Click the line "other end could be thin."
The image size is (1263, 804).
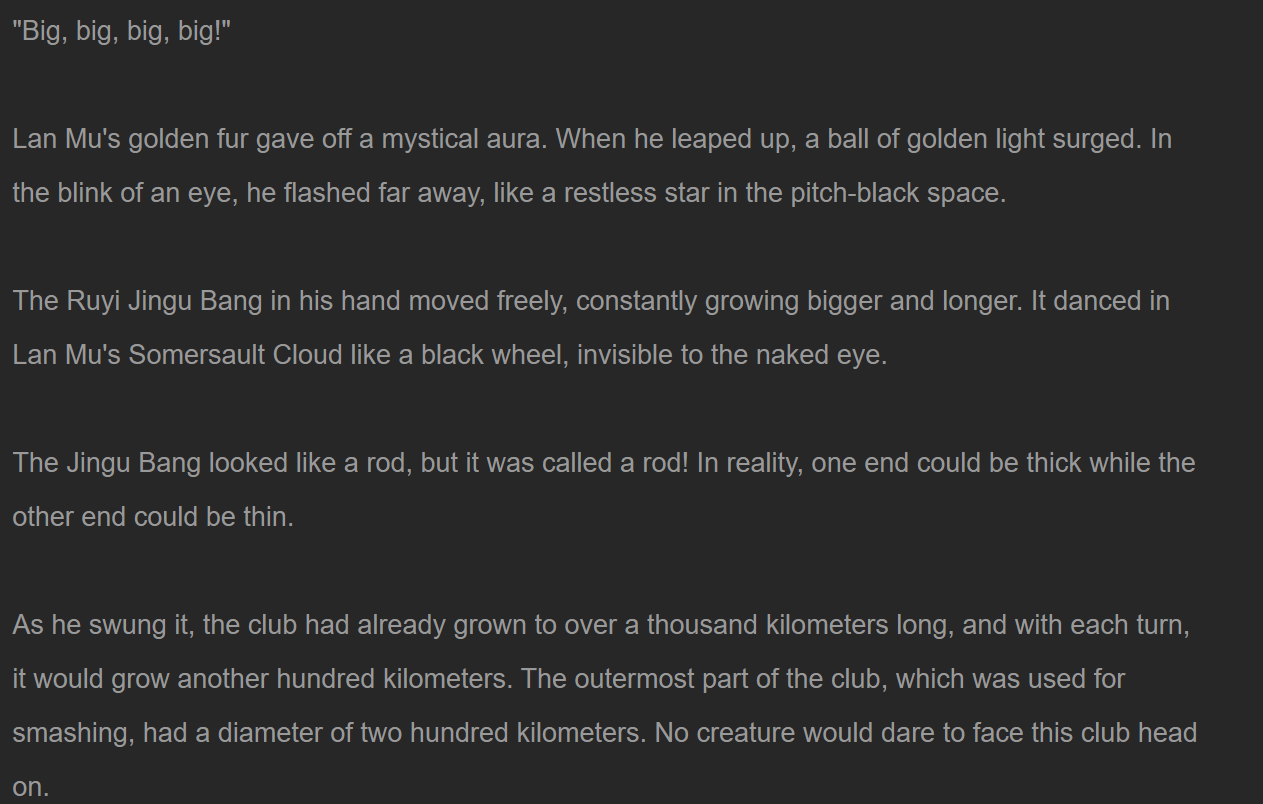point(153,517)
